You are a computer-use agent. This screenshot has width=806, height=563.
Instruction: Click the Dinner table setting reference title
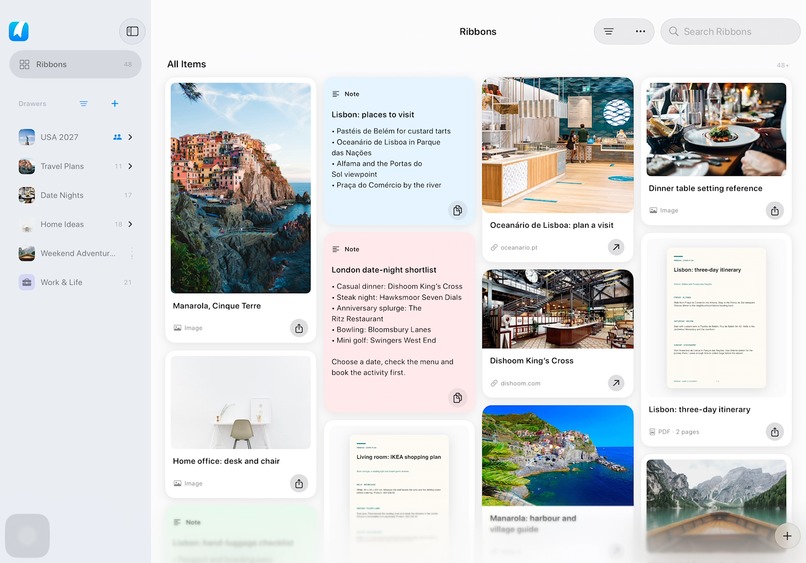coord(705,189)
